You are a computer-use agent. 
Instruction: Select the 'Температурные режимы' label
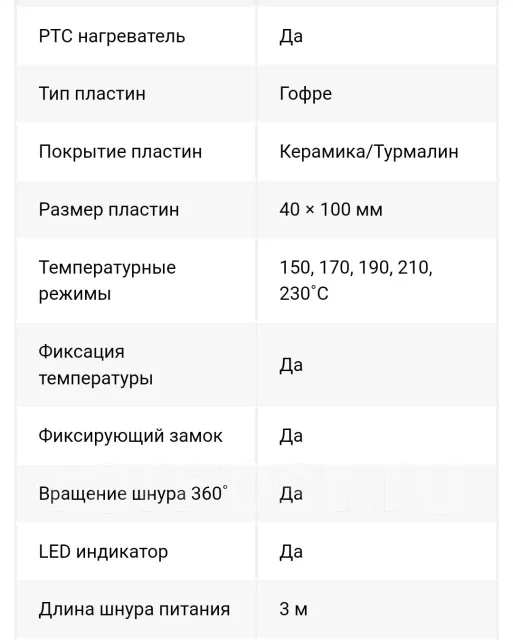pos(107,281)
